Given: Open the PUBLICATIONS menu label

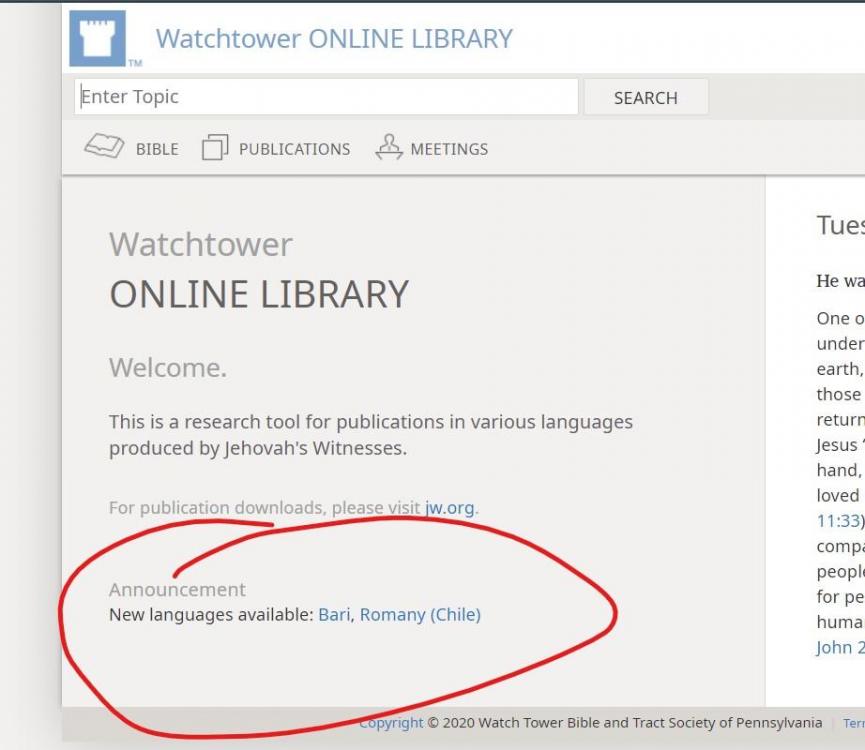Looking at the screenshot, I should pos(294,149).
